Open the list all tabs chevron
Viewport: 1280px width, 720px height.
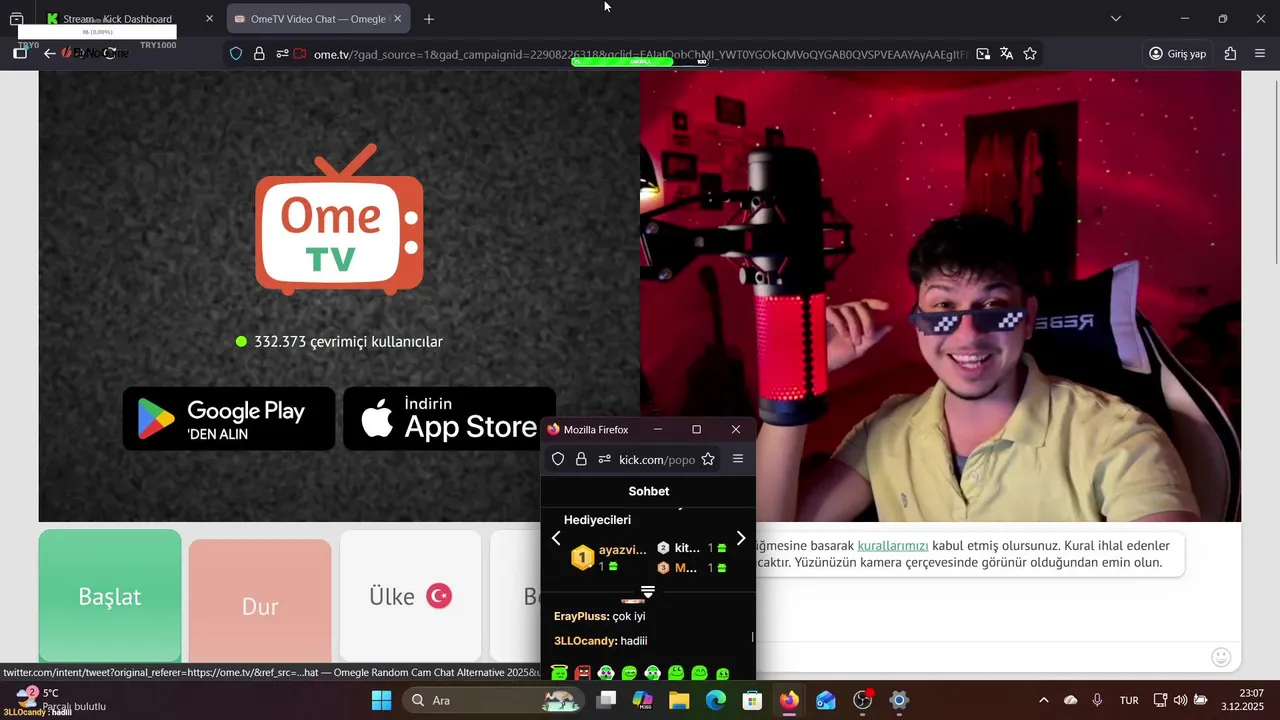click(1116, 19)
